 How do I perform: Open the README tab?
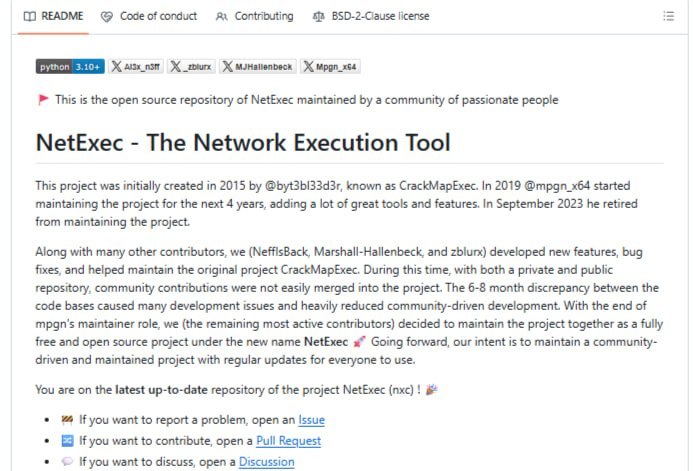click(53, 16)
